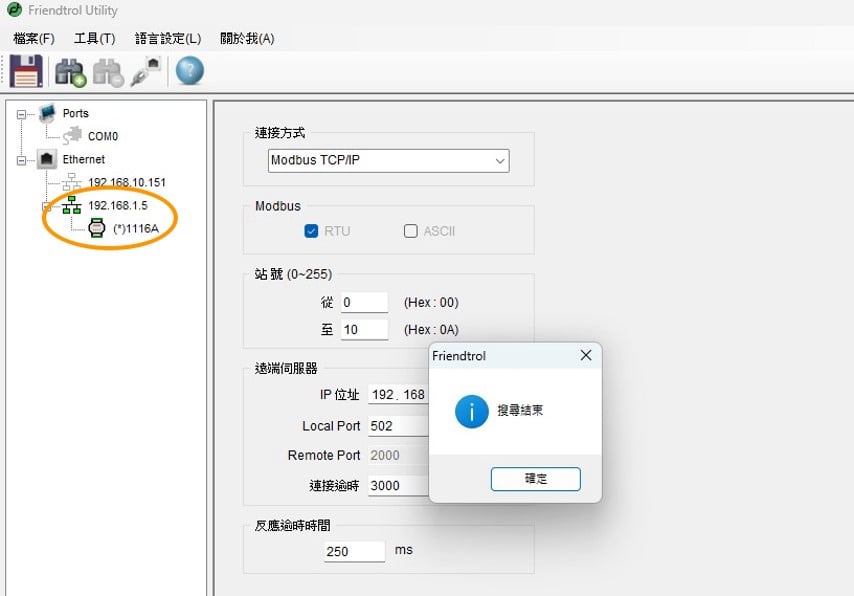854x596 pixels.
Task: Open help via blue question mark icon
Action: coord(189,71)
